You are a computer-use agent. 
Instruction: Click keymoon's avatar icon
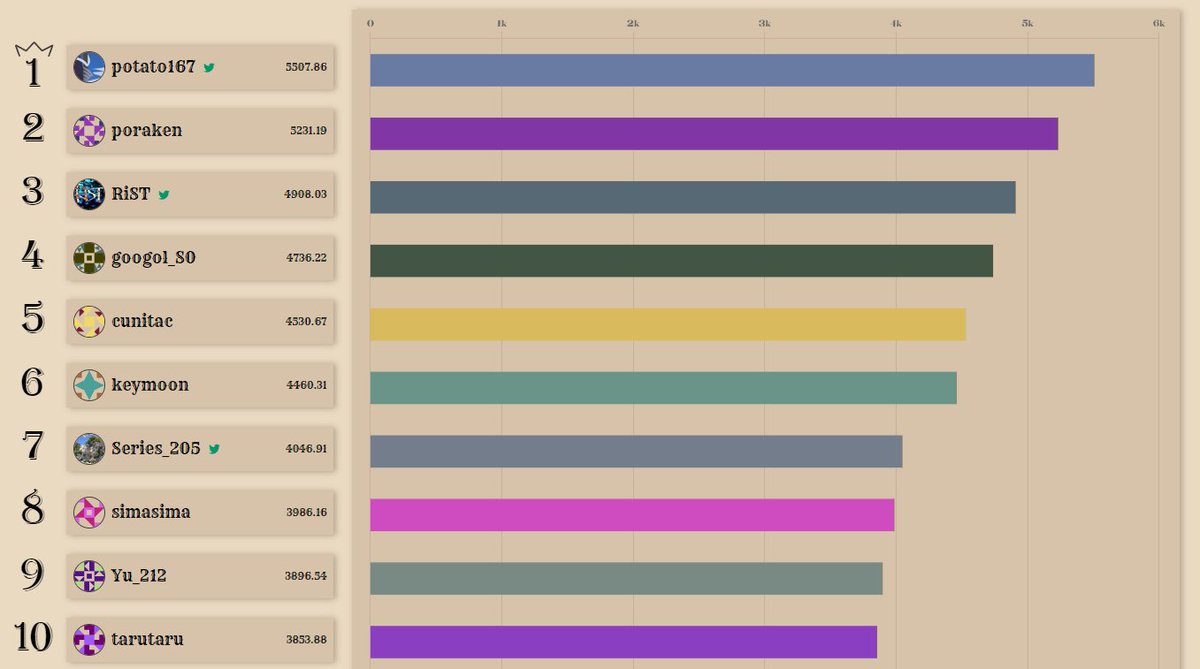coord(89,385)
